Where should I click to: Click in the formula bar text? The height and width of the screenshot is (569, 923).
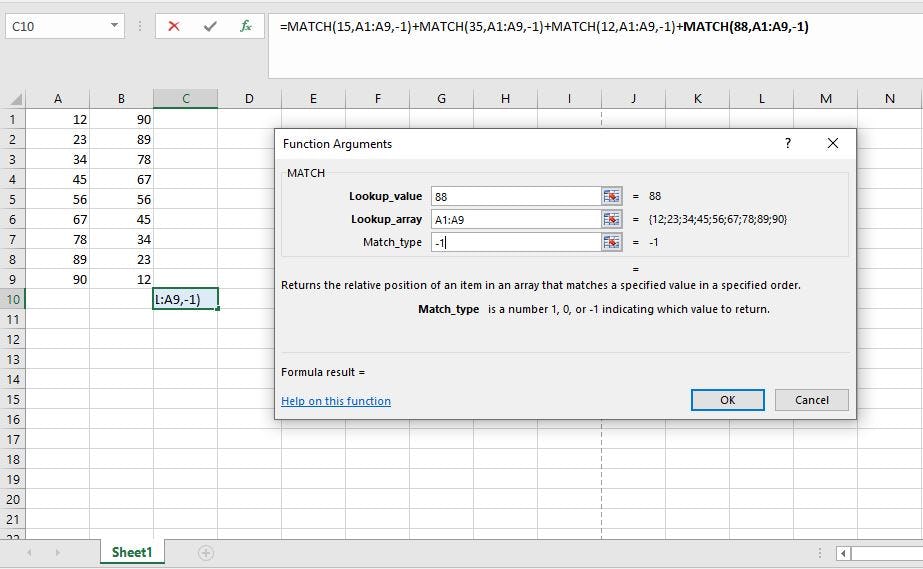click(x=544, y=26)
